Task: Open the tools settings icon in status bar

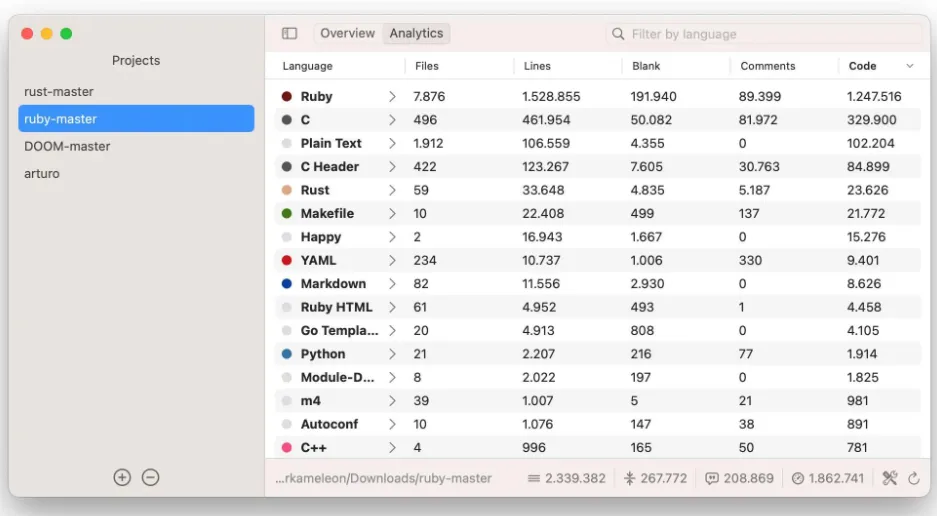Action: point(890,478)
